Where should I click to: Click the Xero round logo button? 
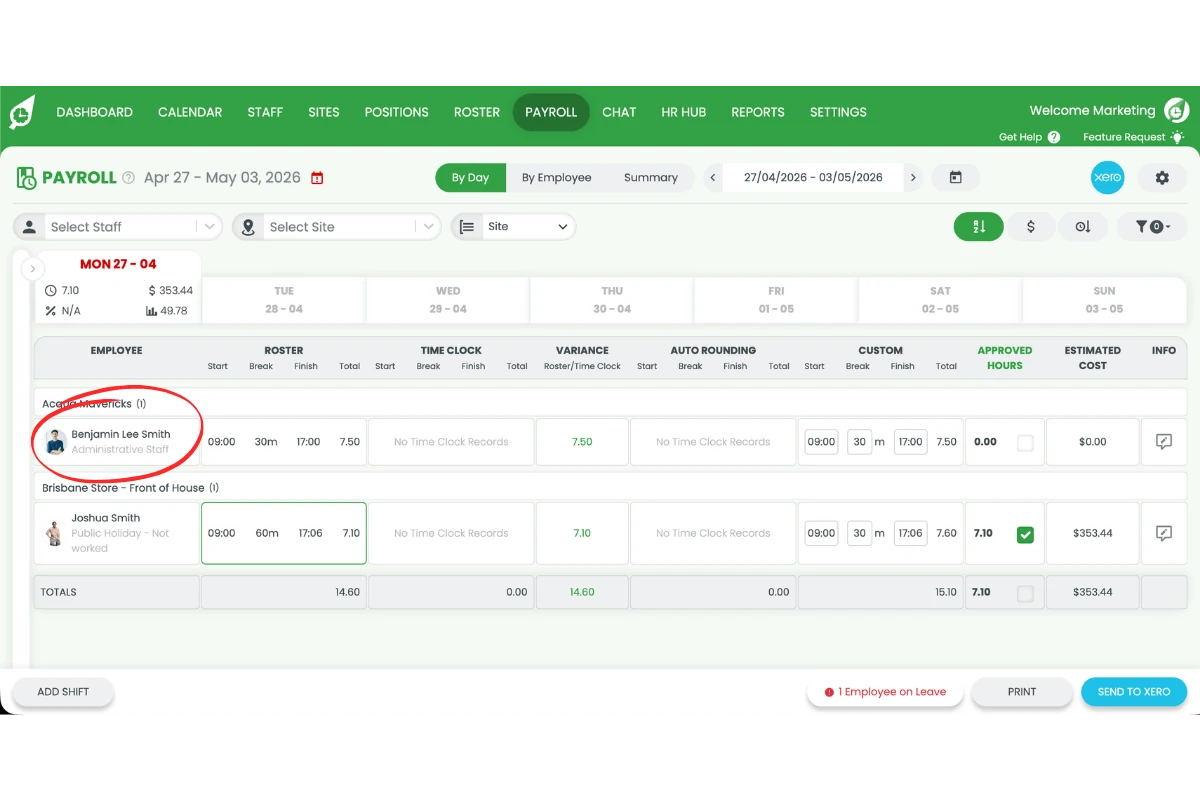point(1107,178)
